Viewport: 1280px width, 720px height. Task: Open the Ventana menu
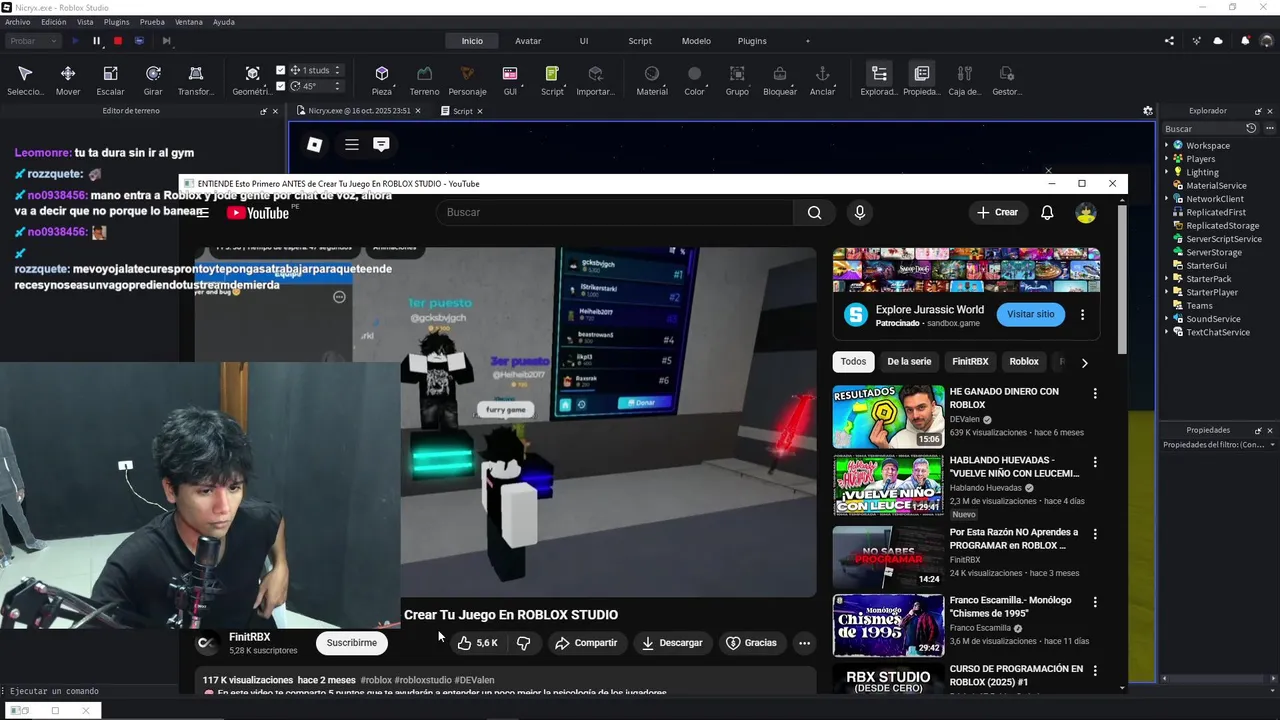[x=189, y=22]
